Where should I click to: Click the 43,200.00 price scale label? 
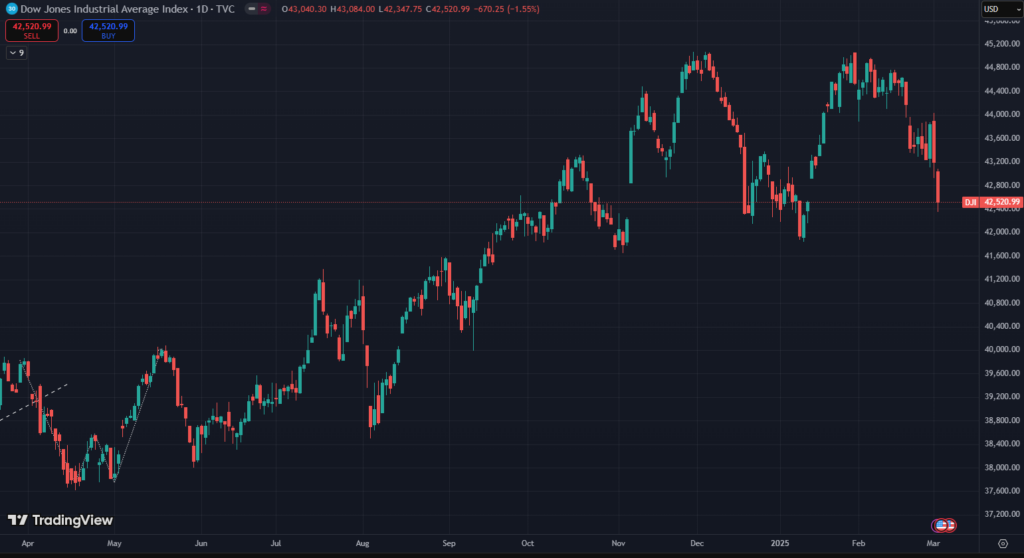[x=1002, y=161]
